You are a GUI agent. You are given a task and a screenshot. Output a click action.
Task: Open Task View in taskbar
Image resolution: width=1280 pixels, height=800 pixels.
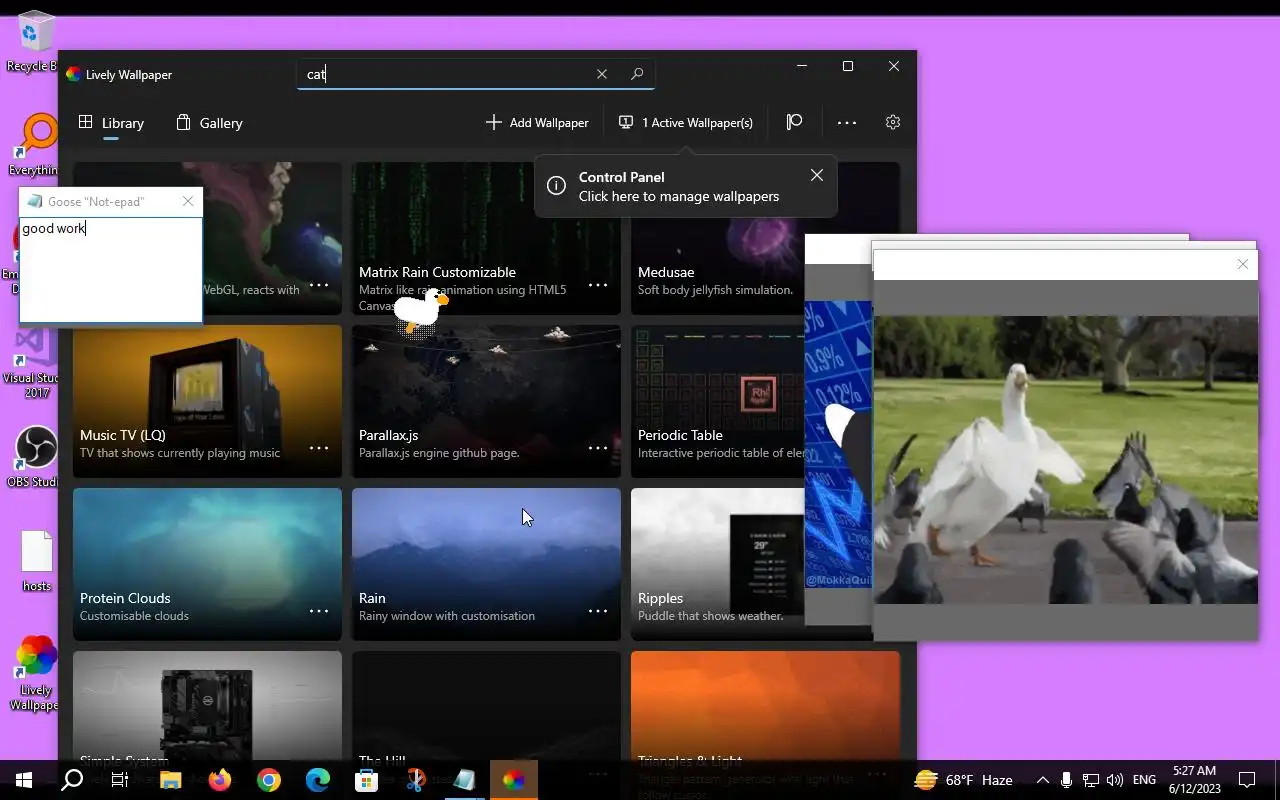click(120, 780)
